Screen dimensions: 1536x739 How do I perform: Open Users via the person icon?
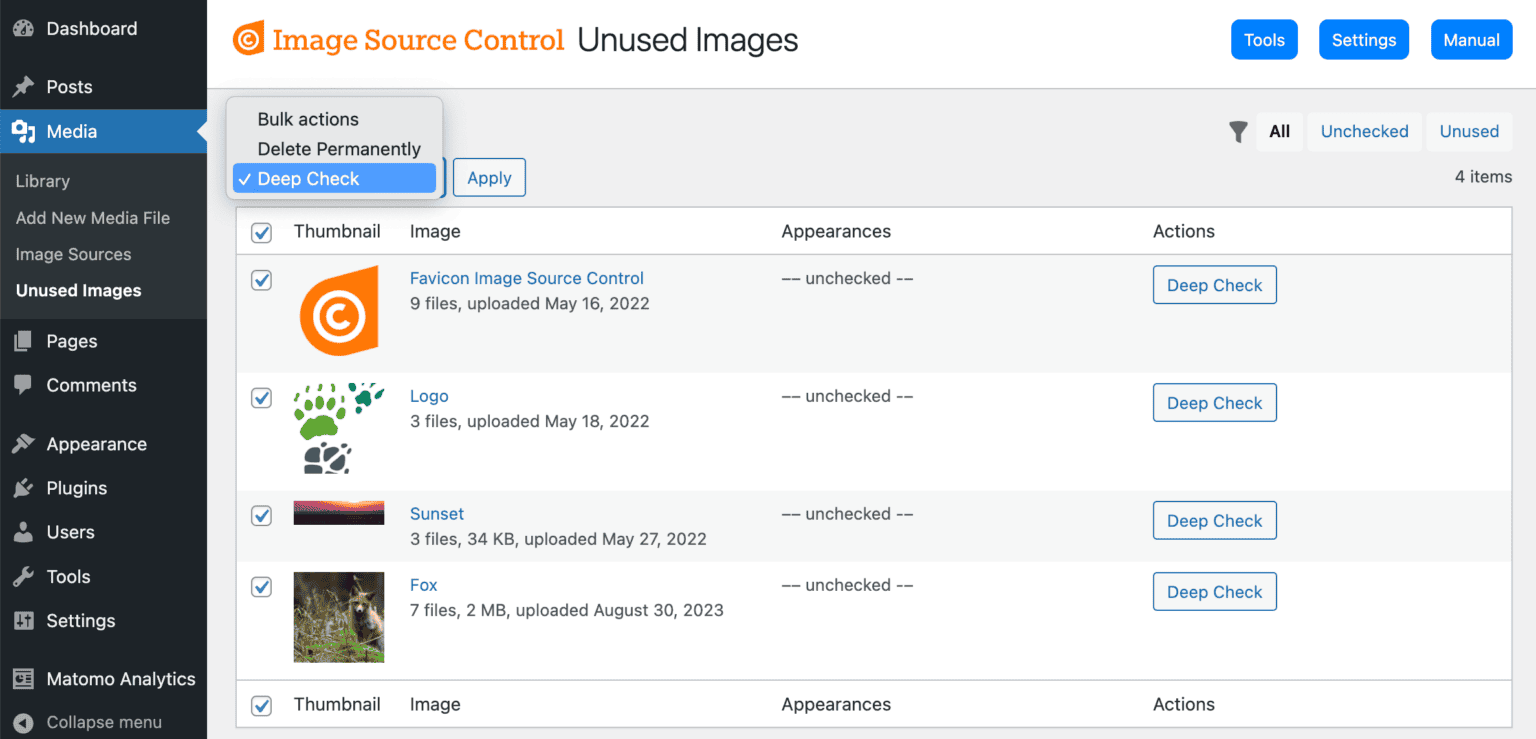23,532
